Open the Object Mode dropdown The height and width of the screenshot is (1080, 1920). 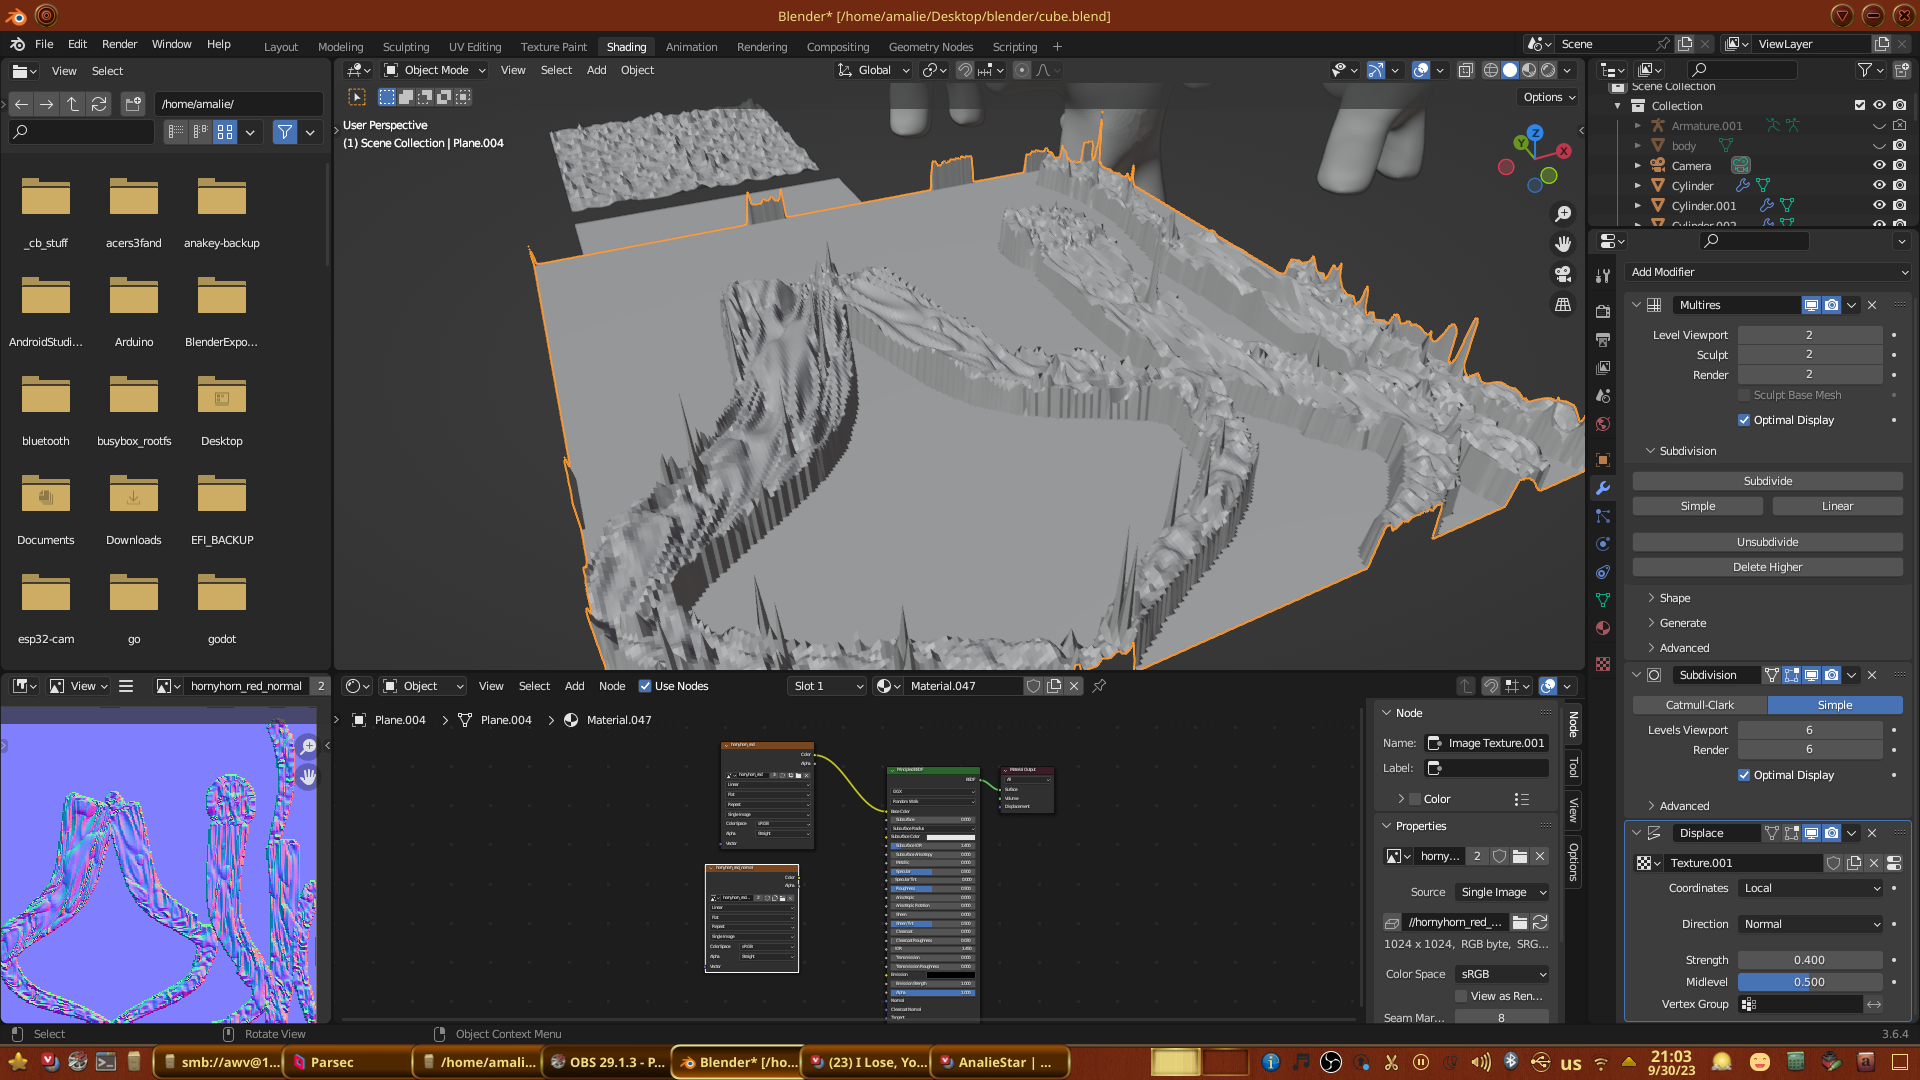coord(435,70)
